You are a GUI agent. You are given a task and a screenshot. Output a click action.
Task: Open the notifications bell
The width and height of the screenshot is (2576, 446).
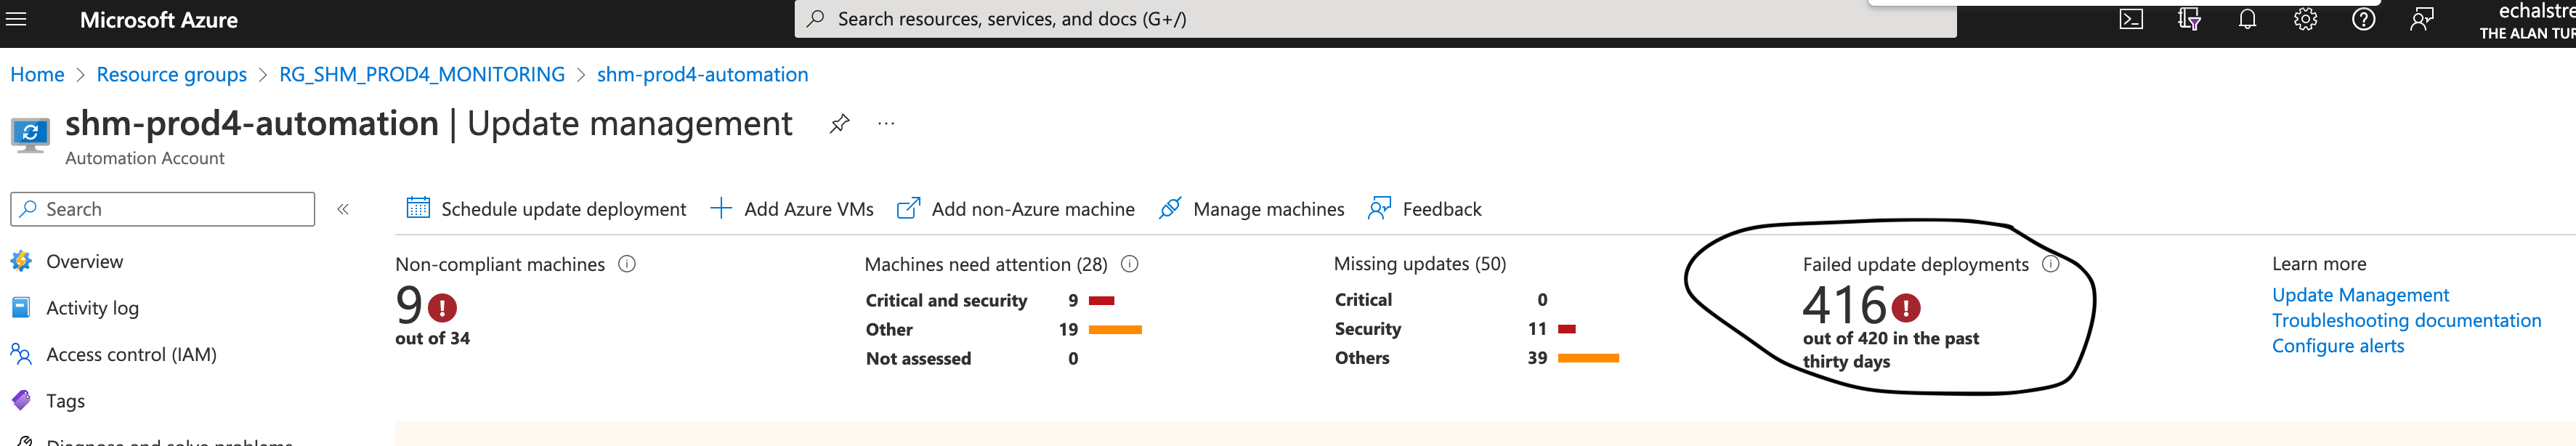(2249, 19)
